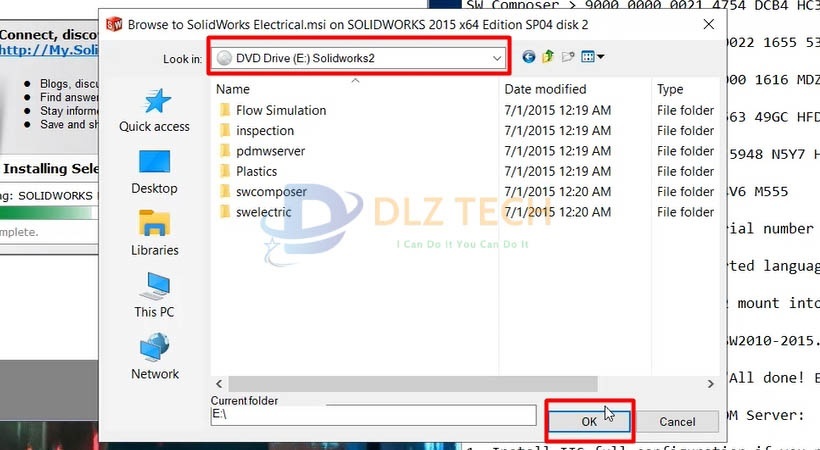820x450 pixels.
Task: Select the Plastics folder name
Action: pos(256,171)
